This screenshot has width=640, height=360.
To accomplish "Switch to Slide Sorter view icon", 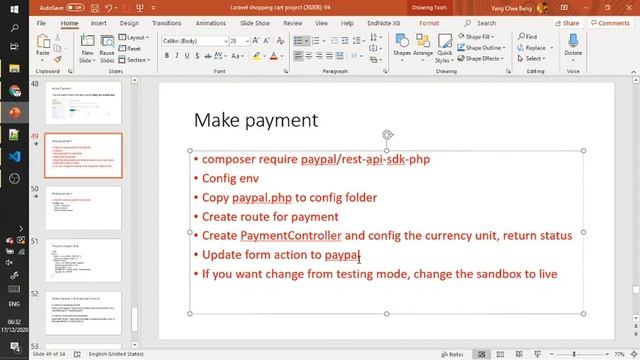I will pos(500,354).
